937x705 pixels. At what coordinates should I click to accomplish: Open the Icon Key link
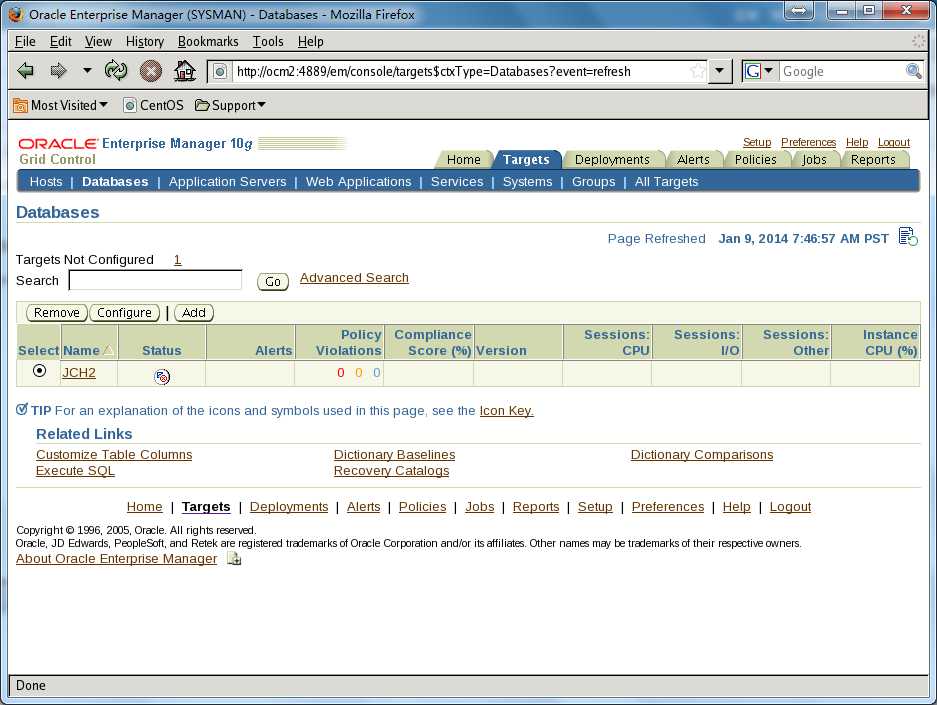tap(507, 411)
